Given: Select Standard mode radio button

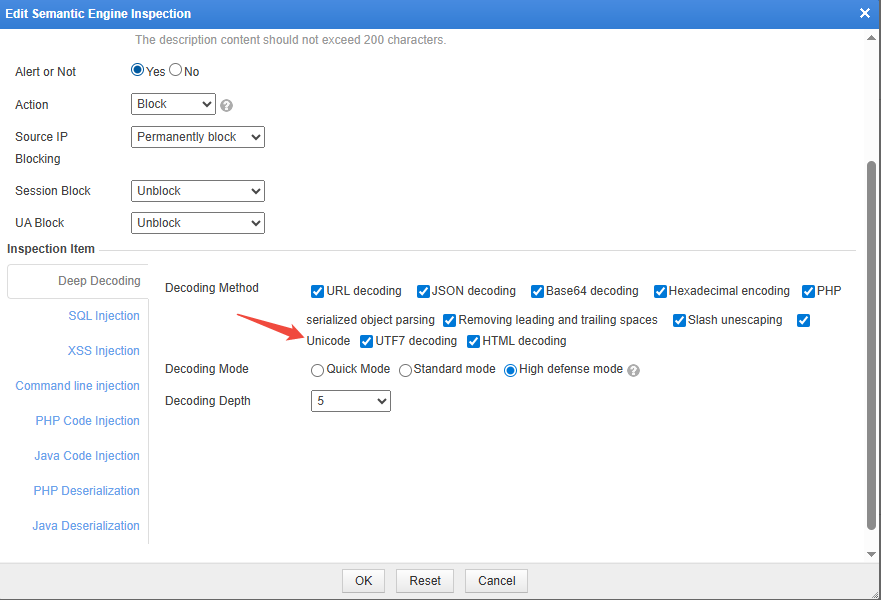Looking at the screenshot, I should pyautogui.click(x=405, y=370).
